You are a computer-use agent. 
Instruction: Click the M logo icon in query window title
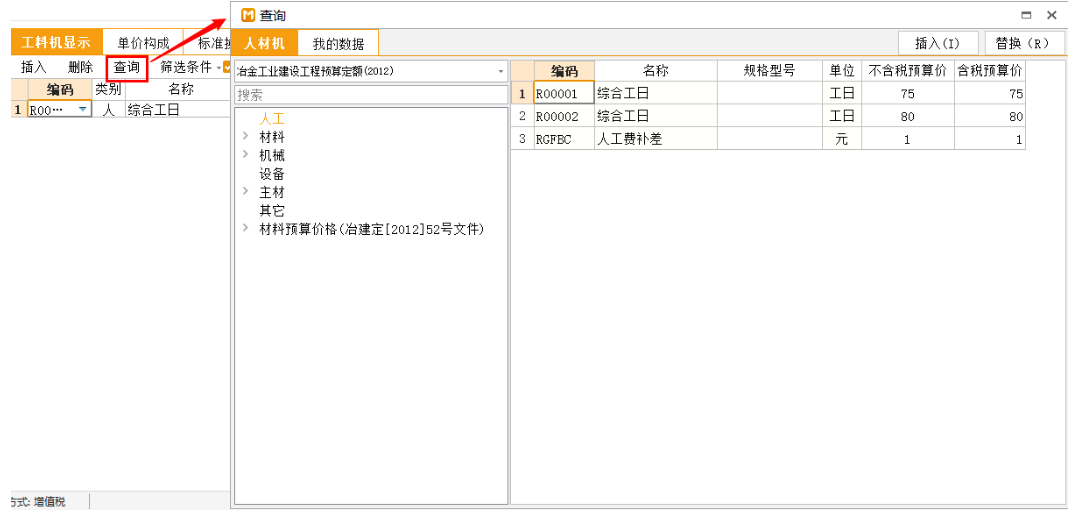pyautogui.click(x=248, y=15)
